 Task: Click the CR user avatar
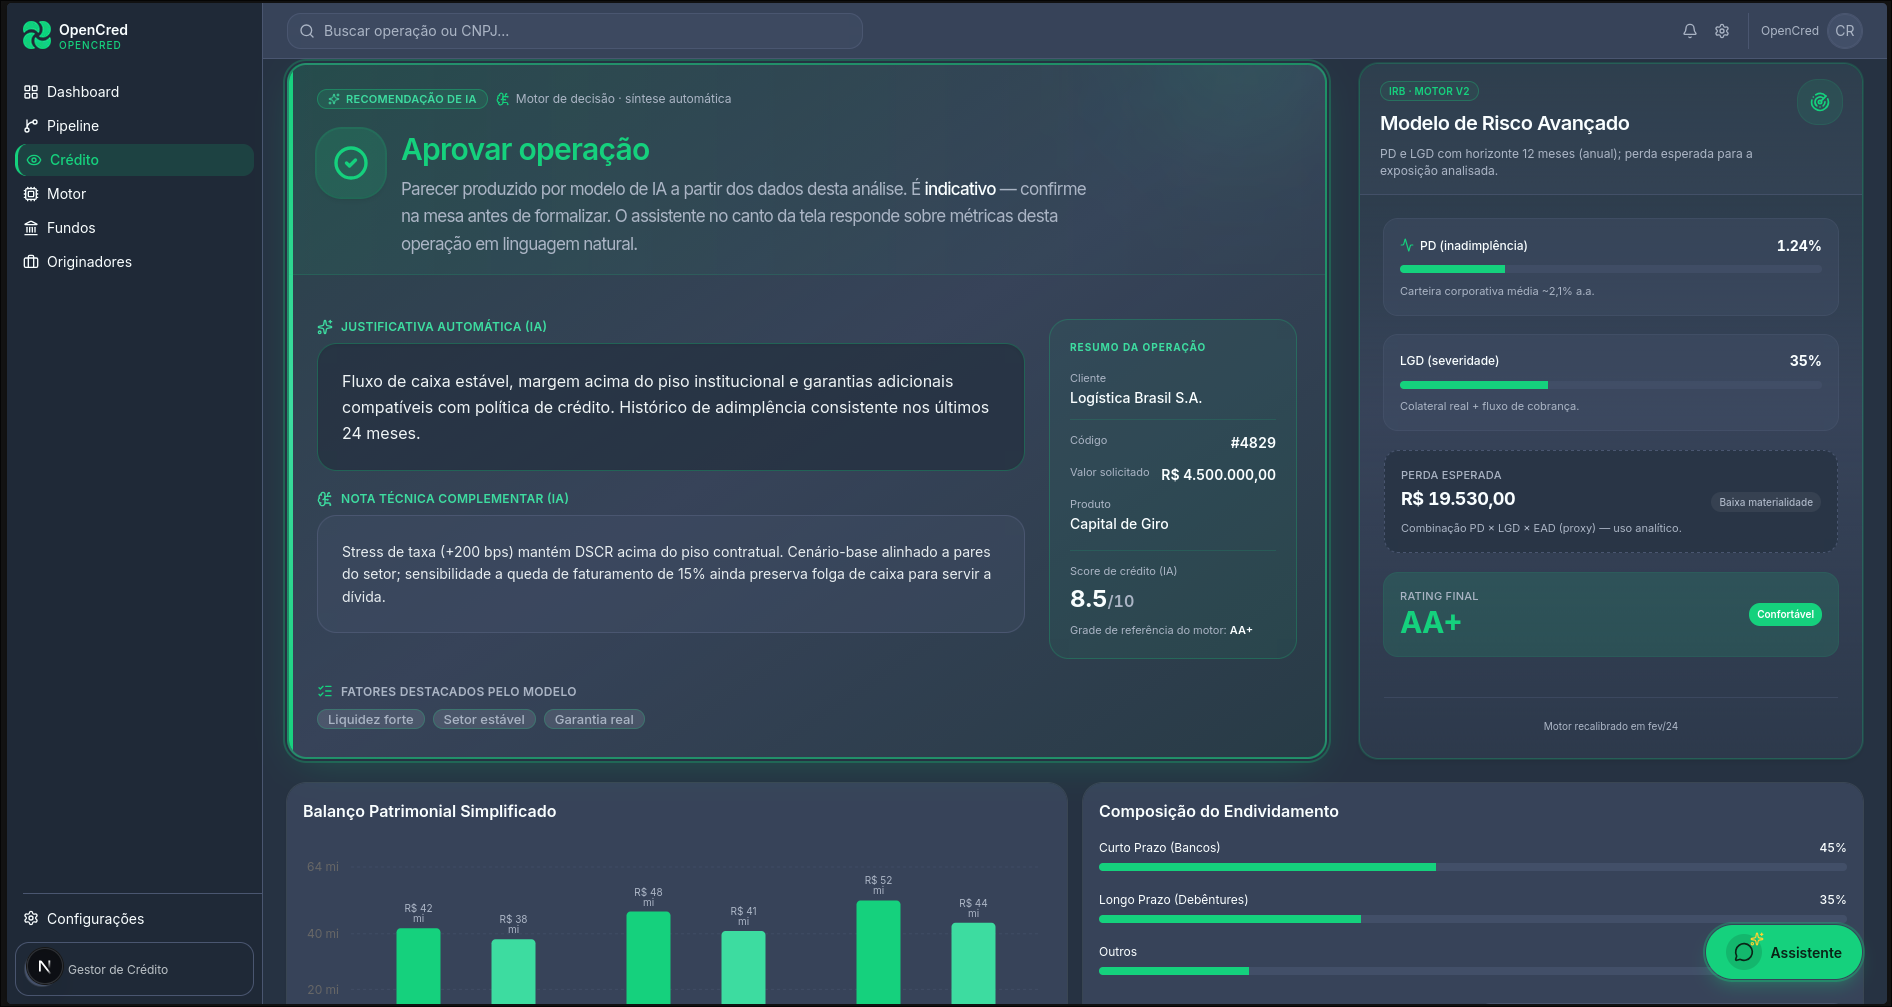tap(1845, 31)
